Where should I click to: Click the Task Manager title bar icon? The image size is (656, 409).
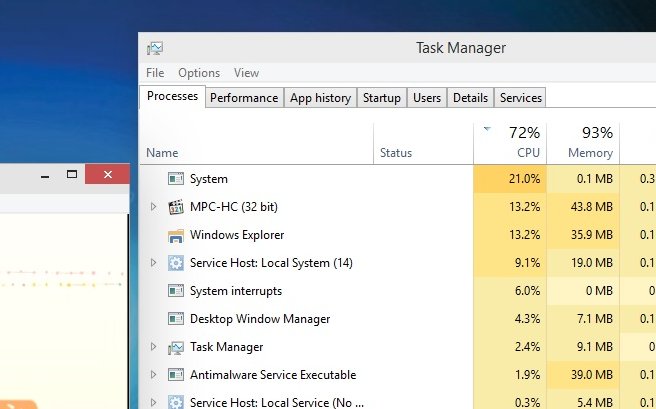coord(155,48)
